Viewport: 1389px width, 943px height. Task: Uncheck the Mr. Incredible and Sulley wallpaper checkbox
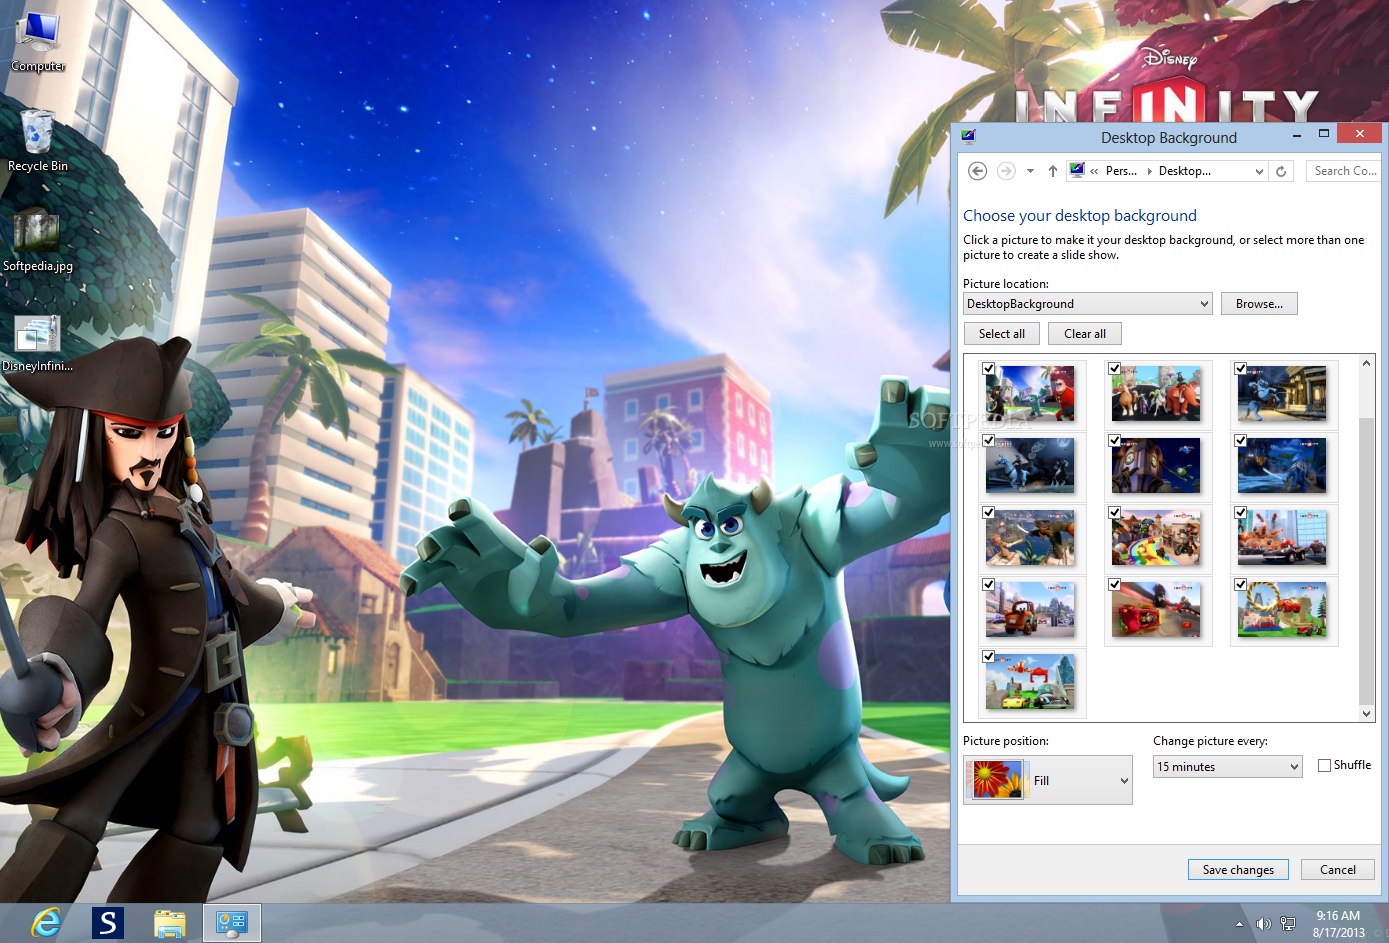click(x=988, y=368)
